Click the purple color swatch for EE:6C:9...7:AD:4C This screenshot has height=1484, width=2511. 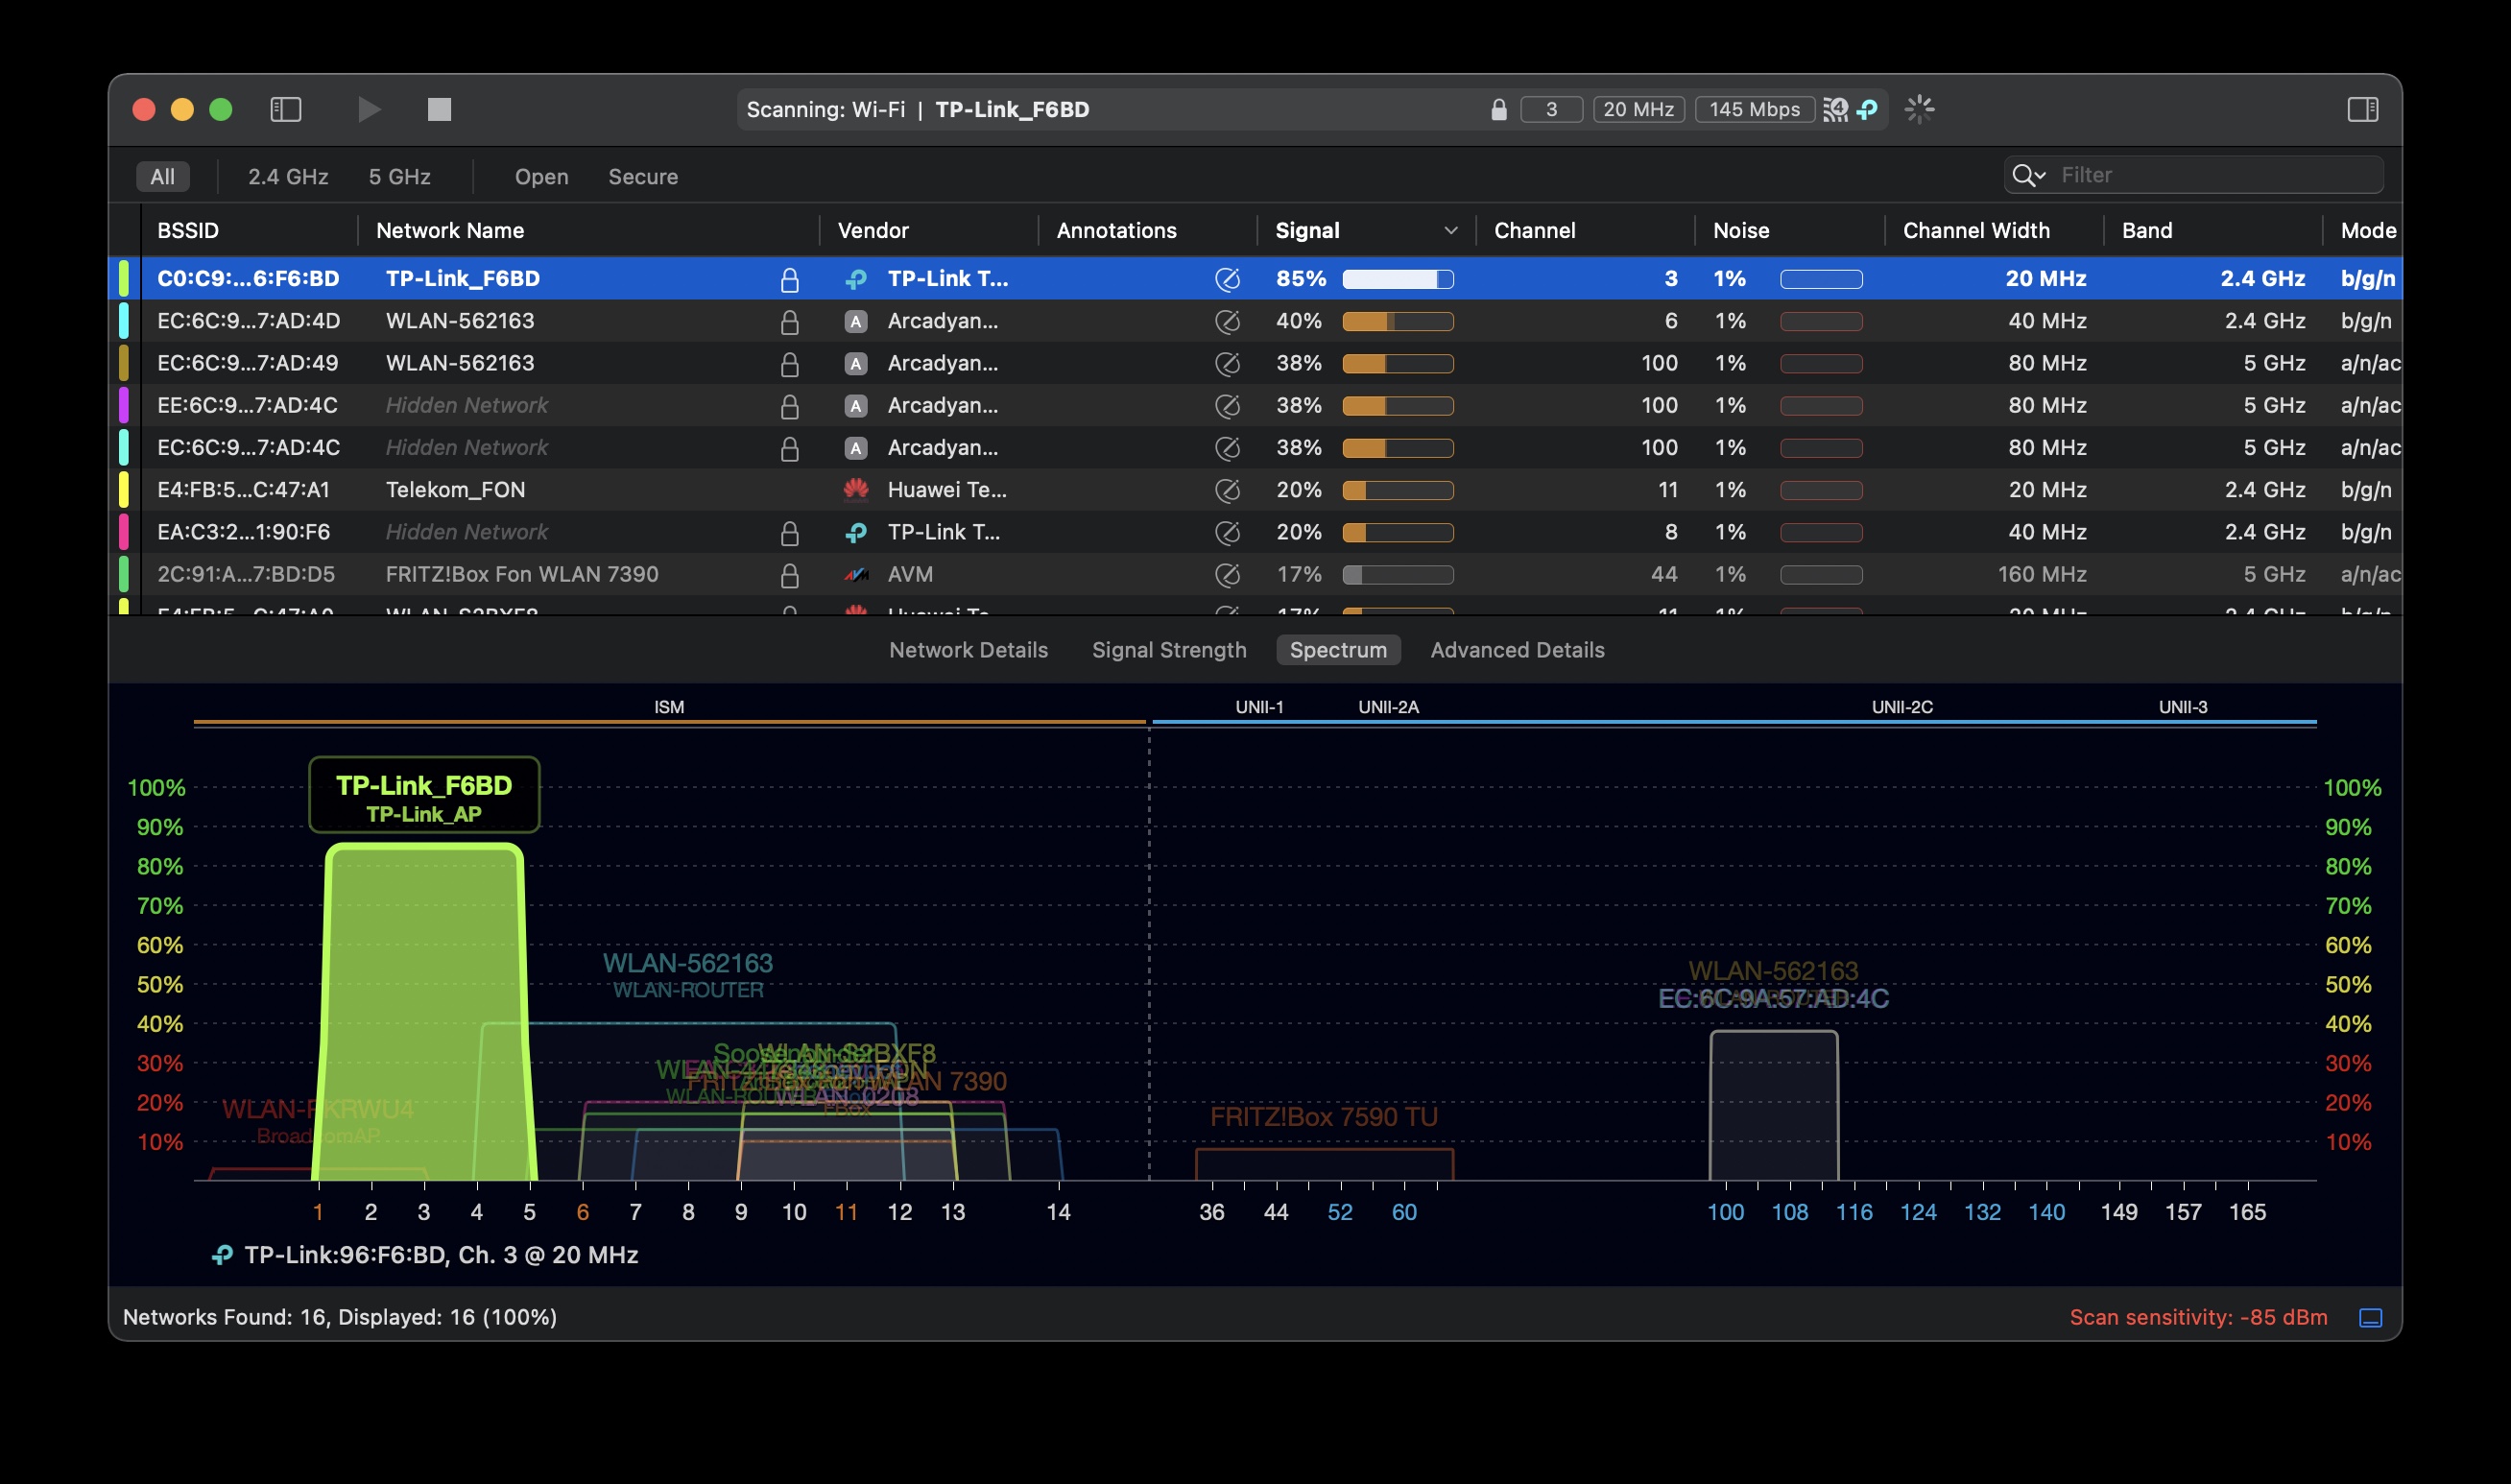(x=124, y=405)
